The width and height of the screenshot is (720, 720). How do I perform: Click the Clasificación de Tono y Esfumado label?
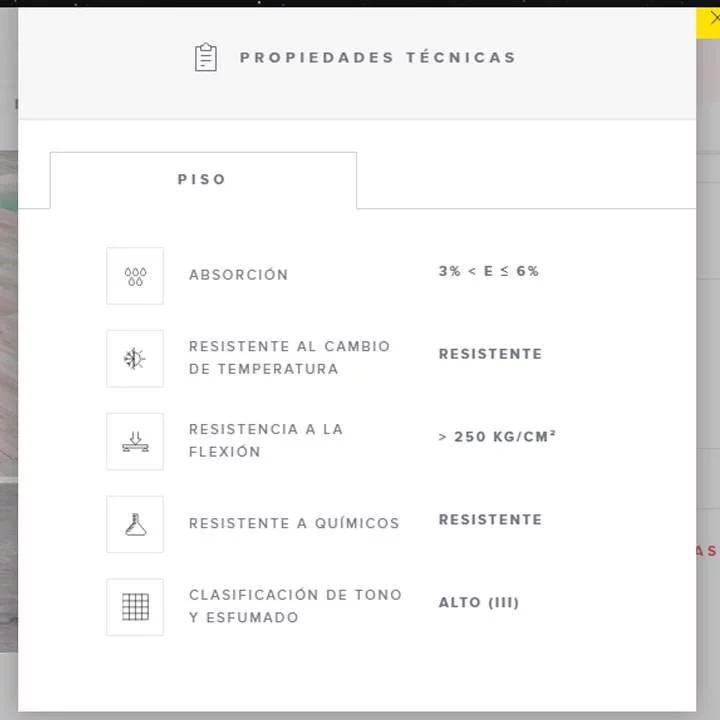pos(295,606)
